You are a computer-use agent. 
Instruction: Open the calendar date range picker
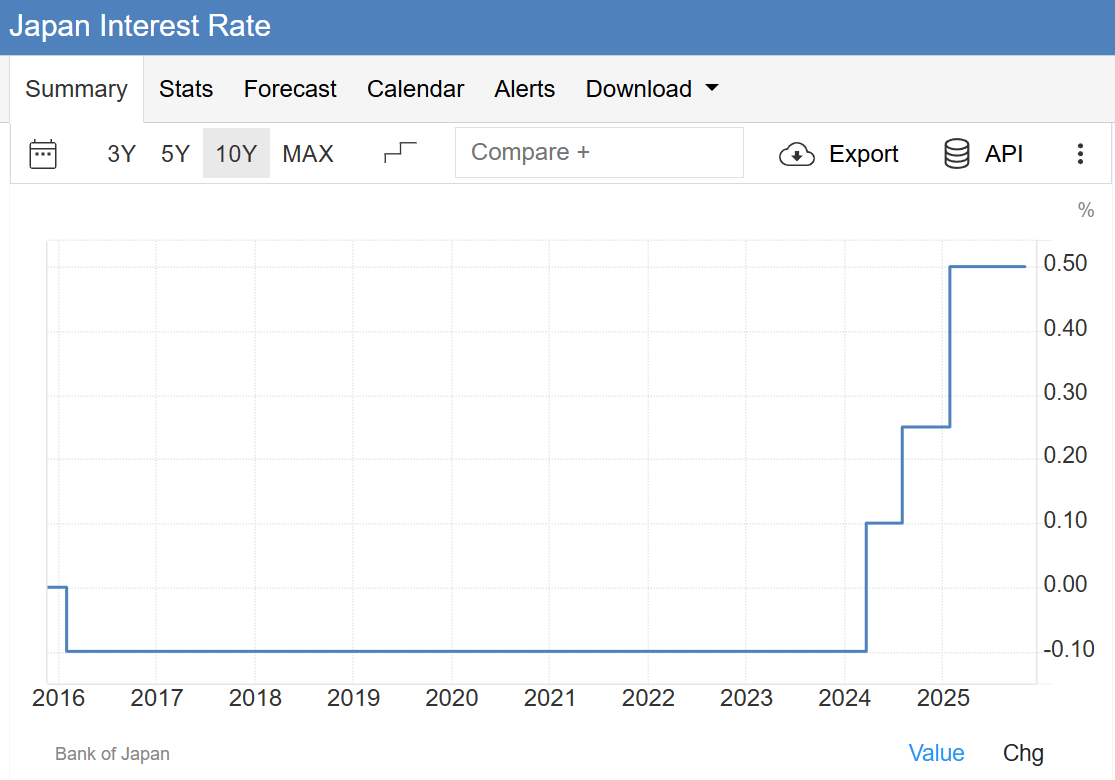tap(43, 154)
